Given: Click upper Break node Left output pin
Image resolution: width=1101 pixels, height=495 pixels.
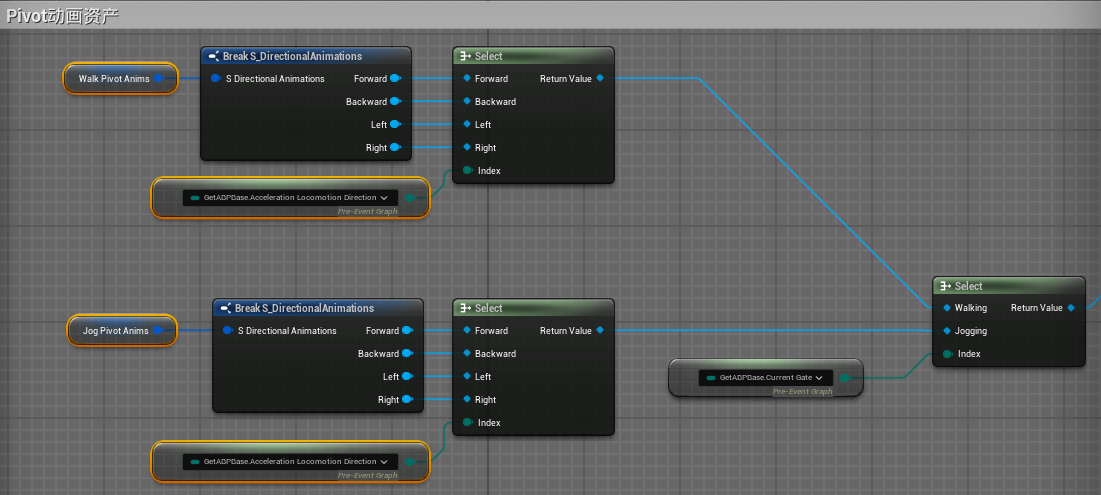Looking at the screenshot, I should (x=395, y=125).
